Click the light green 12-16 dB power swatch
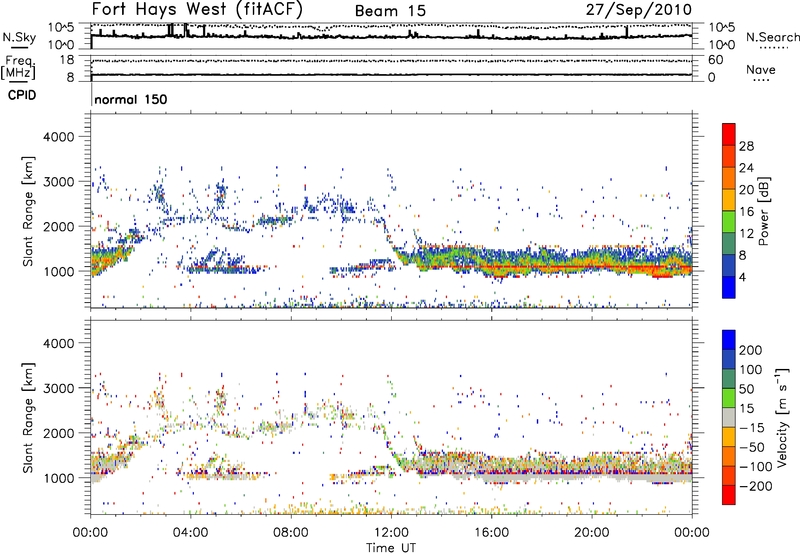This screenshot has height=554, width=800. (x=729, y=222)
